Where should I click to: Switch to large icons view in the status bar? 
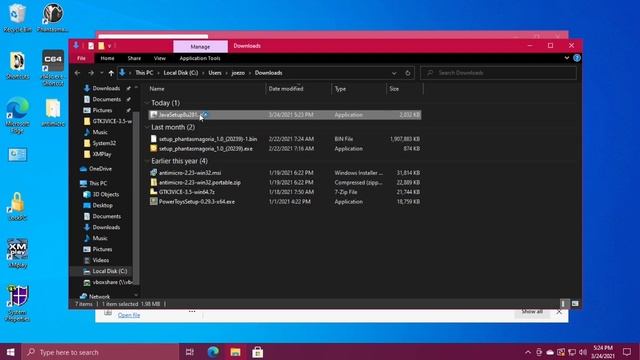(575, 304)
